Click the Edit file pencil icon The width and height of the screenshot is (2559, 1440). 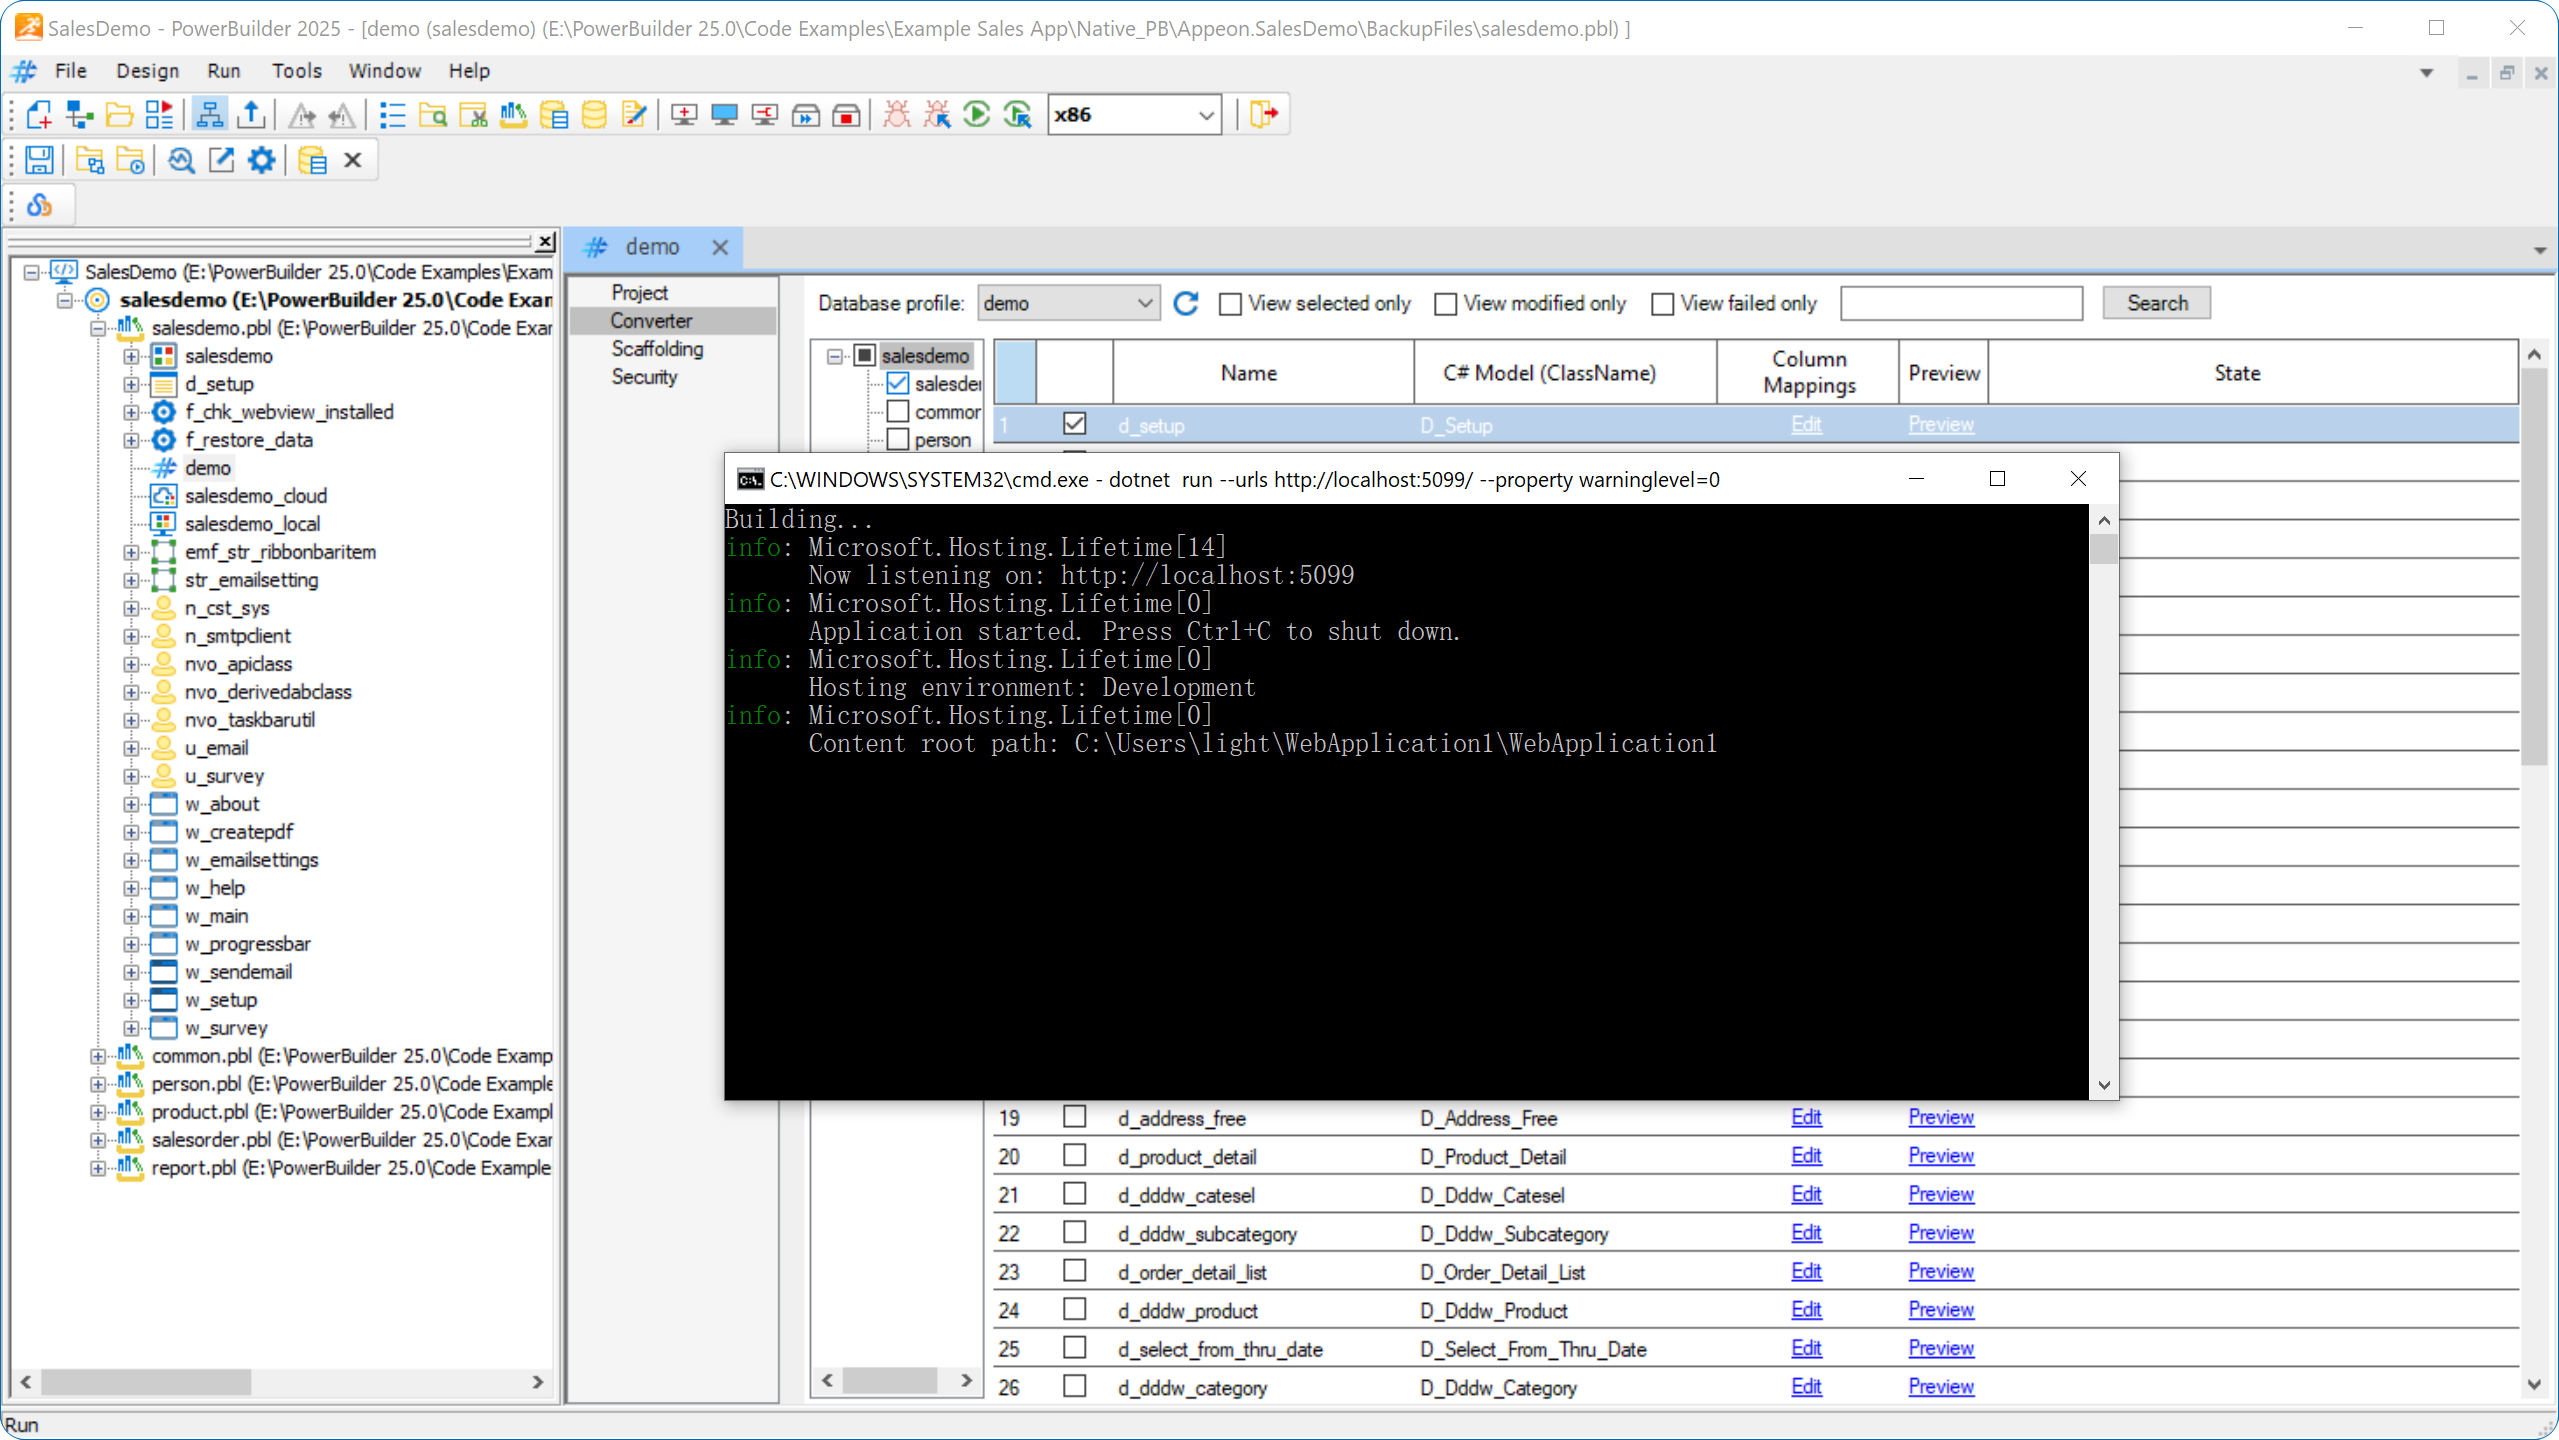point(634,115)
